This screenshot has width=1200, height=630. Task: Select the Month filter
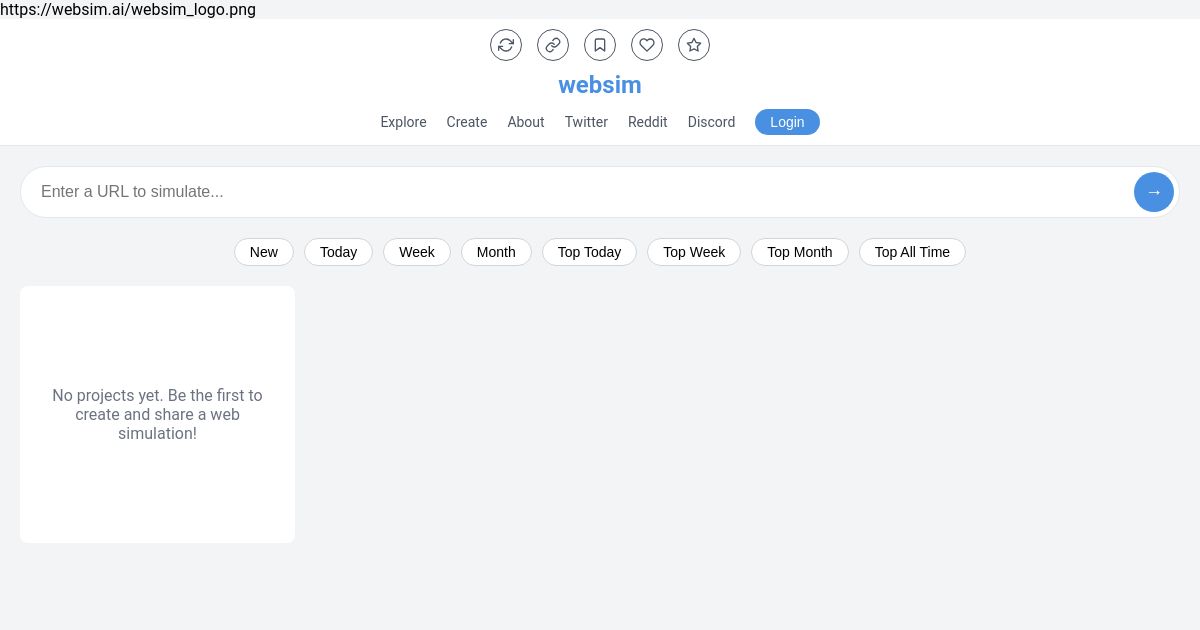[x=496, y=252]
